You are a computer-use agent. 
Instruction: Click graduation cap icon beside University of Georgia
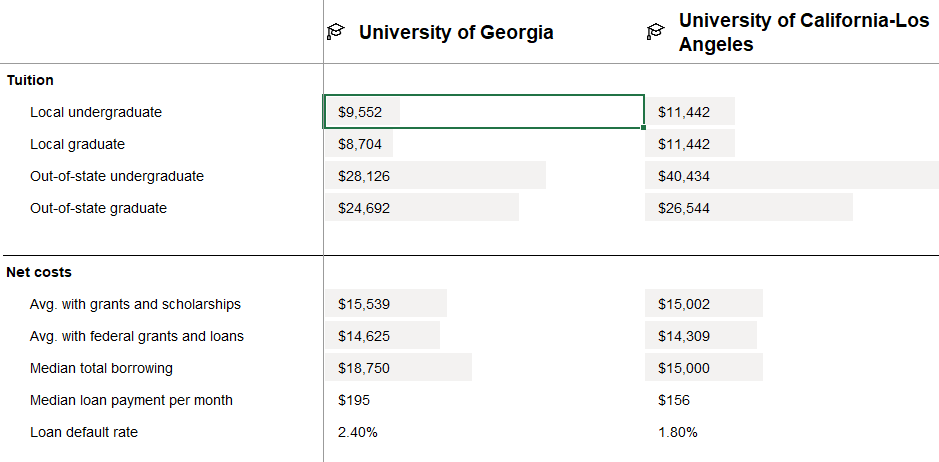tap(336, 33)
